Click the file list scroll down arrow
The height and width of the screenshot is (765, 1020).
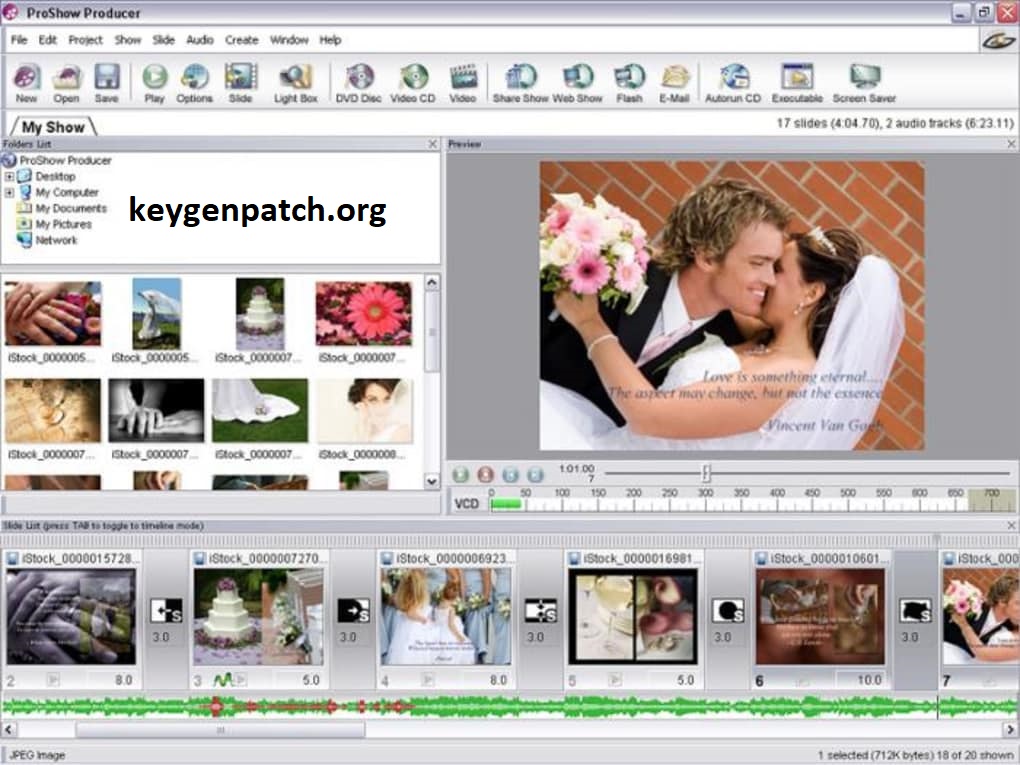click(x=431, y=481)
